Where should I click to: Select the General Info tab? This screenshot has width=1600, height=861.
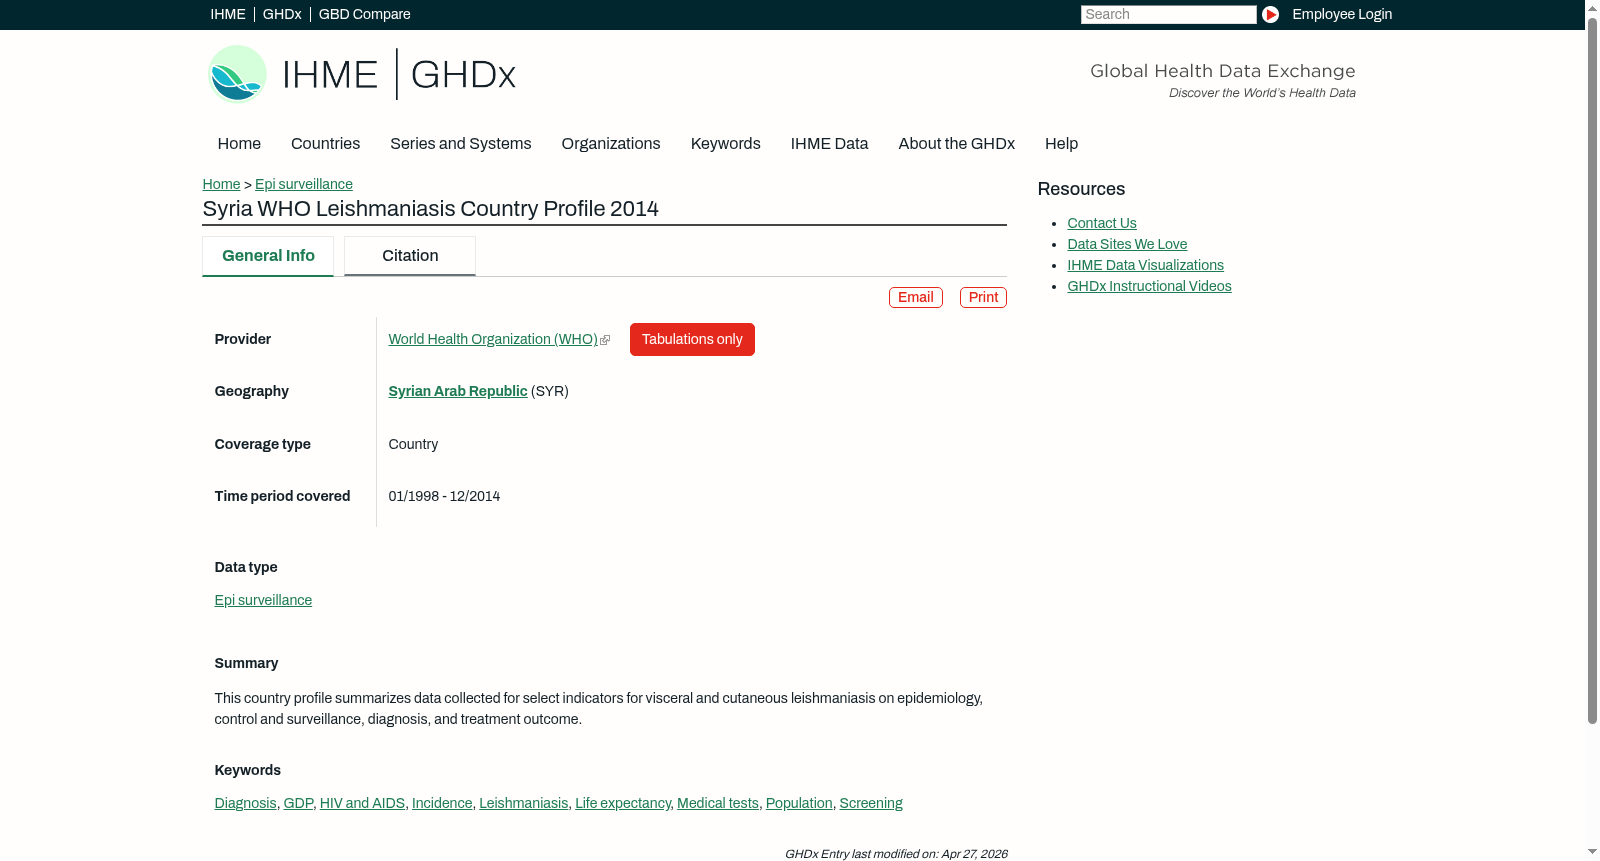click(x=268, y=256)
